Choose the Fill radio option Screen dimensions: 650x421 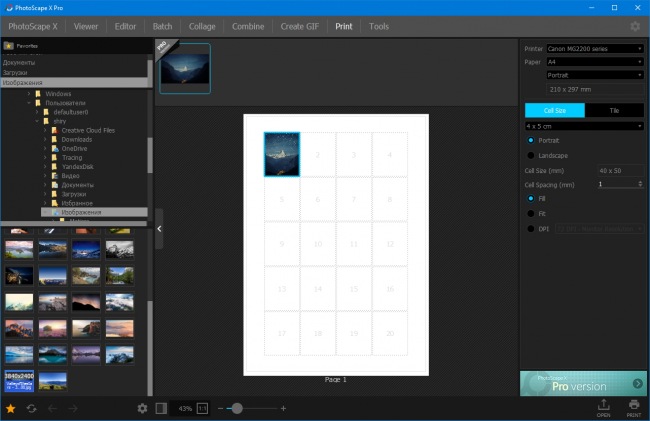click(531, 198)
